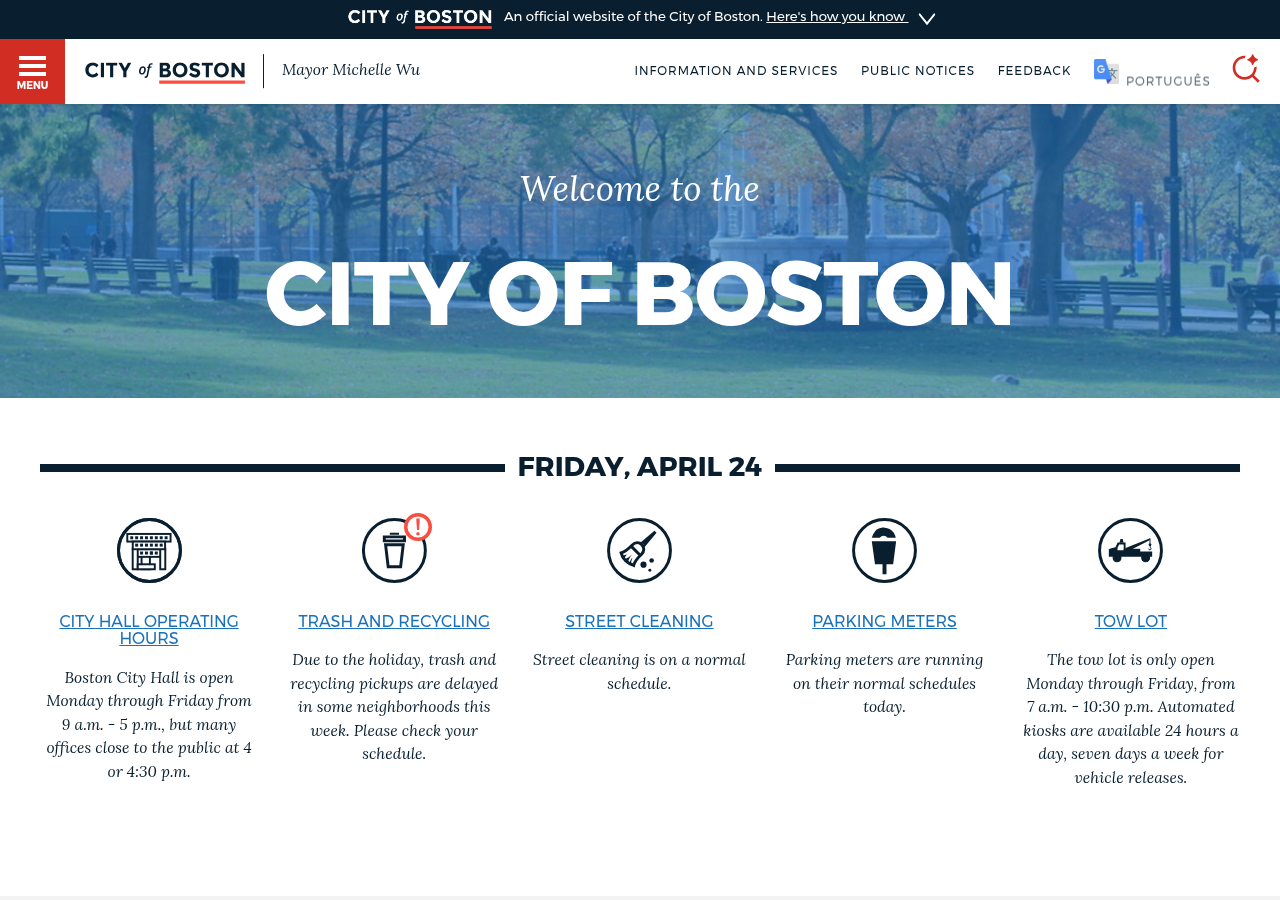The height and width of the screenshot is (900, 1280).
Task: Open the TRASH AND RECYCLING link
Action: [394, 620]
